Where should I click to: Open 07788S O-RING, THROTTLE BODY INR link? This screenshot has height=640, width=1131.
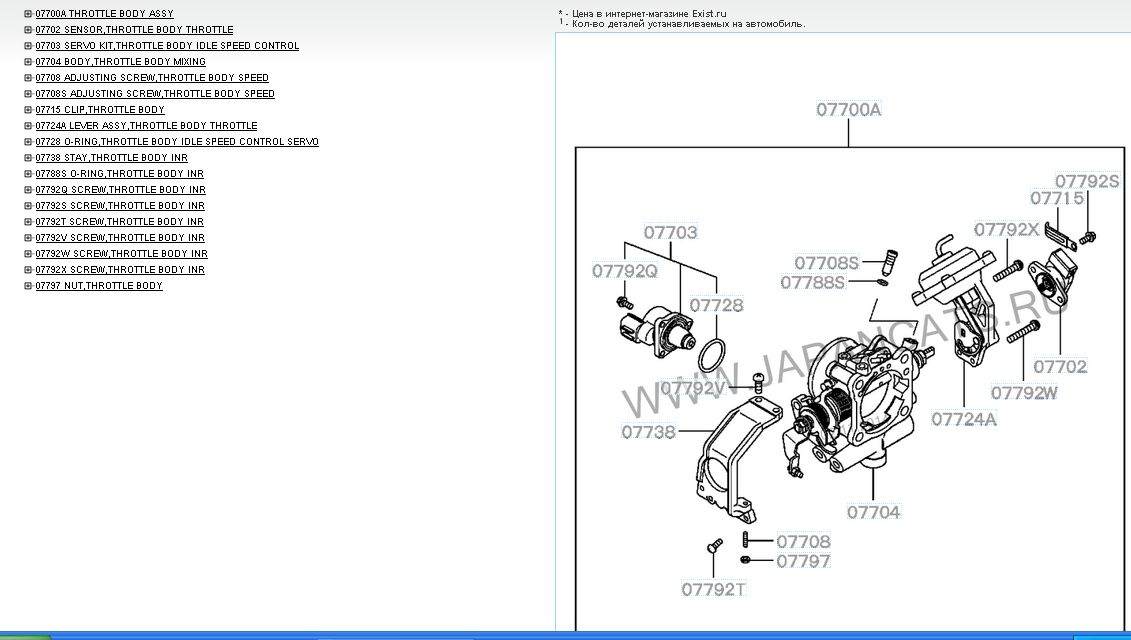click(x=119, y=174)
